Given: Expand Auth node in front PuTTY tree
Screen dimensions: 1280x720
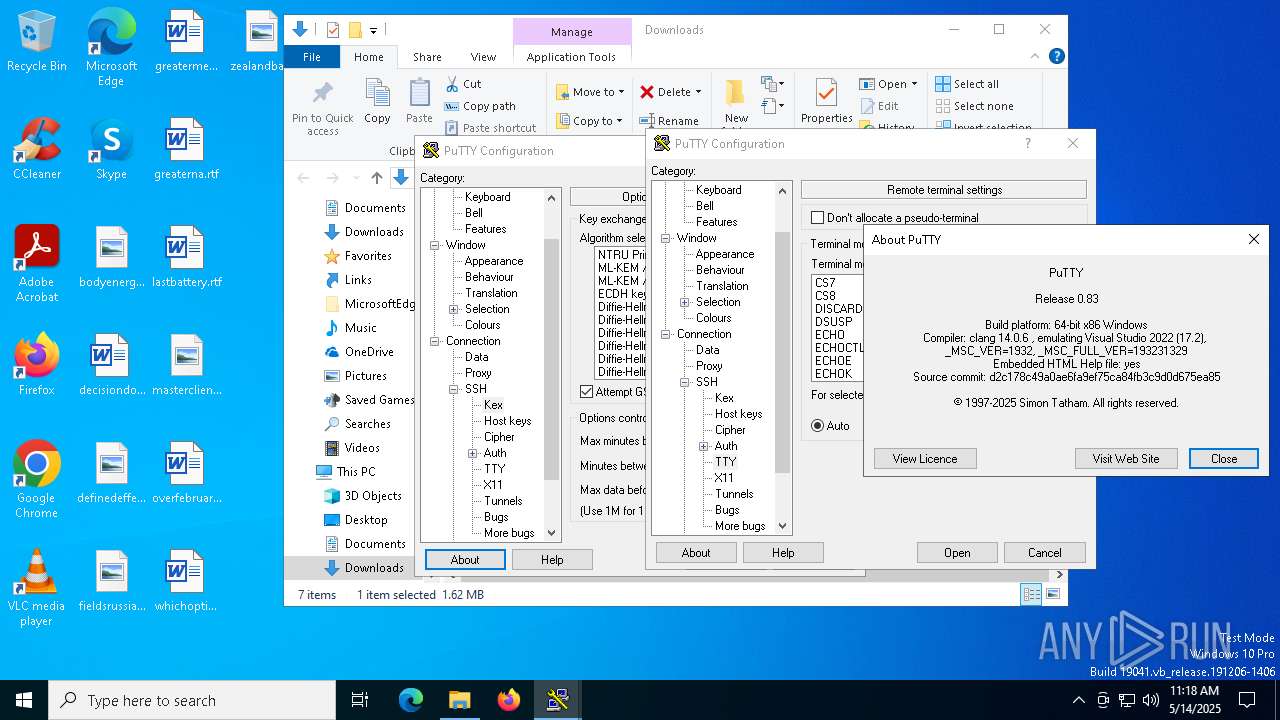Looking at the screenshot, I should tap(704, 446).
